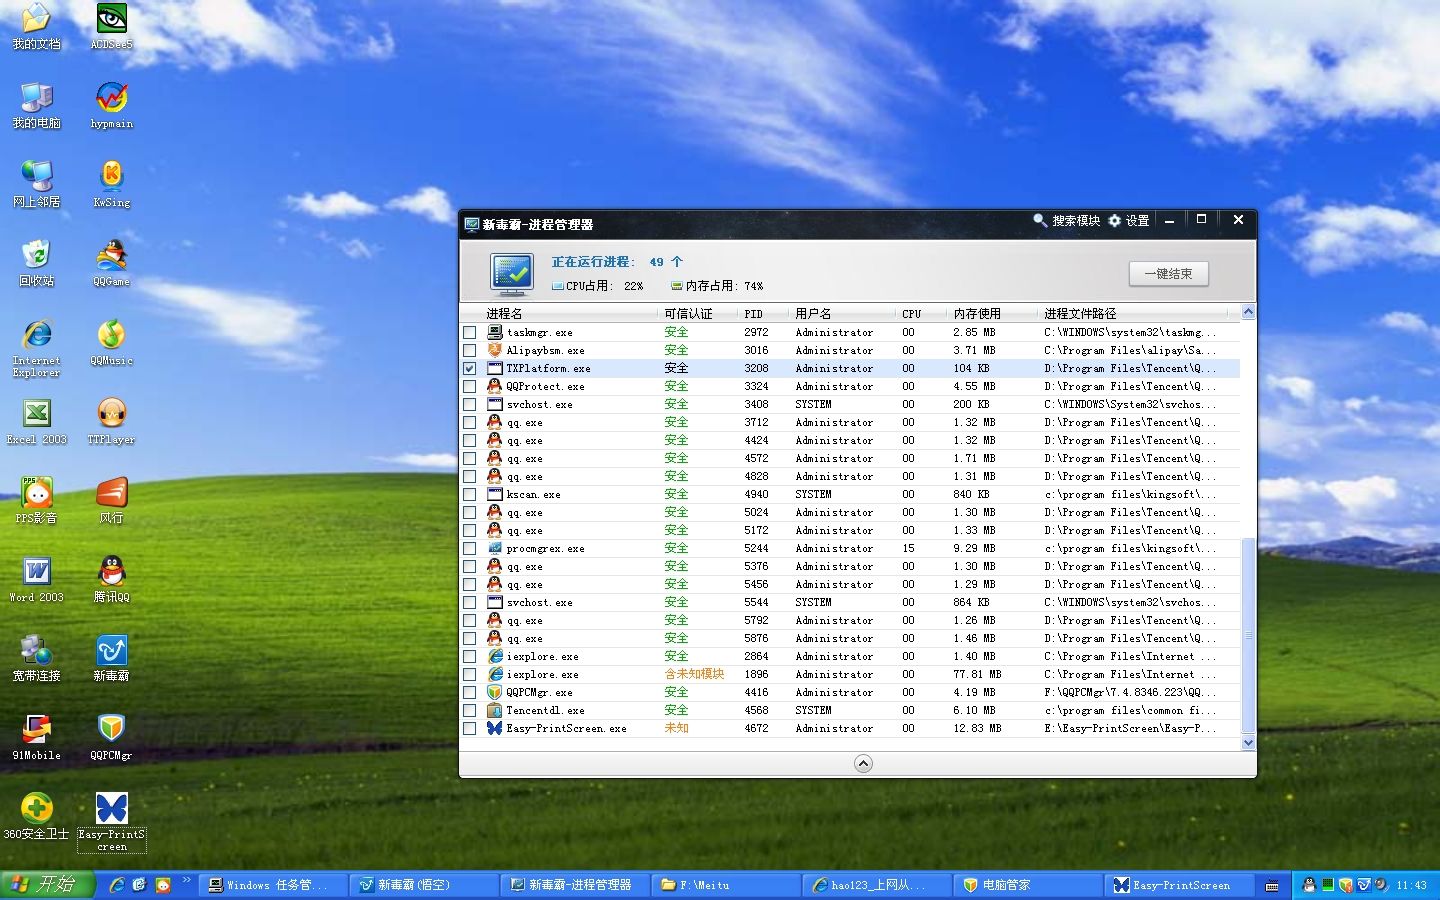
Task: Select the 360安全卫士 desktop icon
Action: tap(36, 816)
